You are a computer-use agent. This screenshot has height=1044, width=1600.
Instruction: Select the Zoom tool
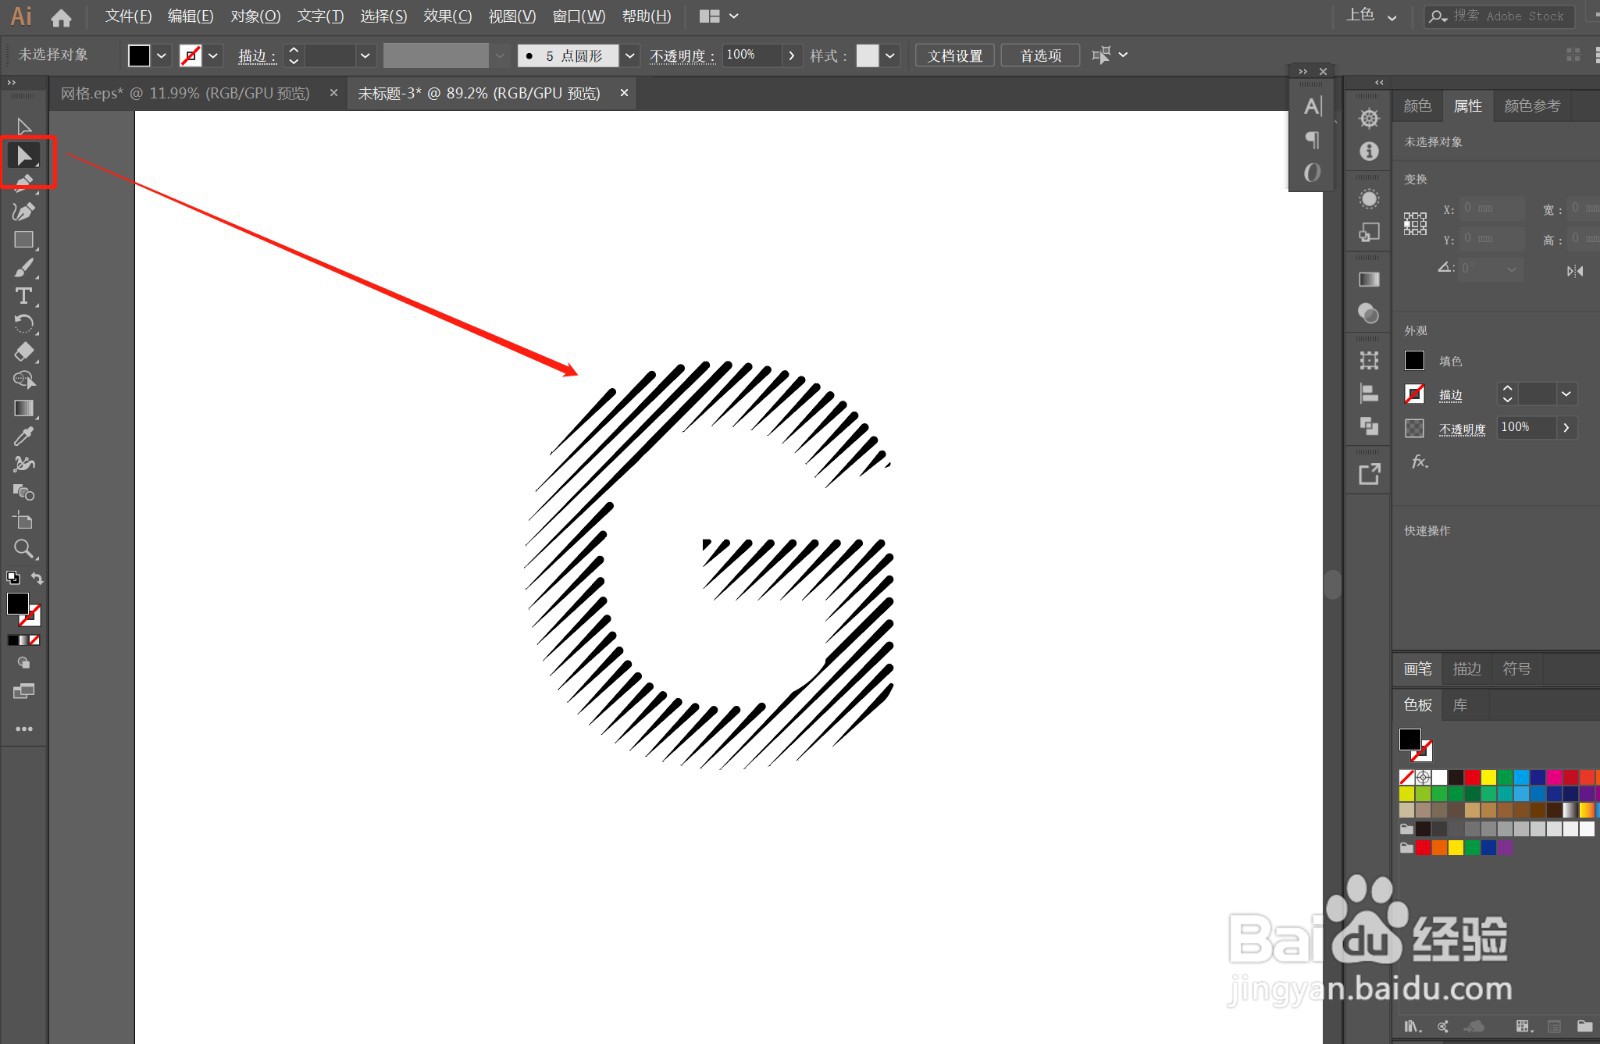[24, 548]
